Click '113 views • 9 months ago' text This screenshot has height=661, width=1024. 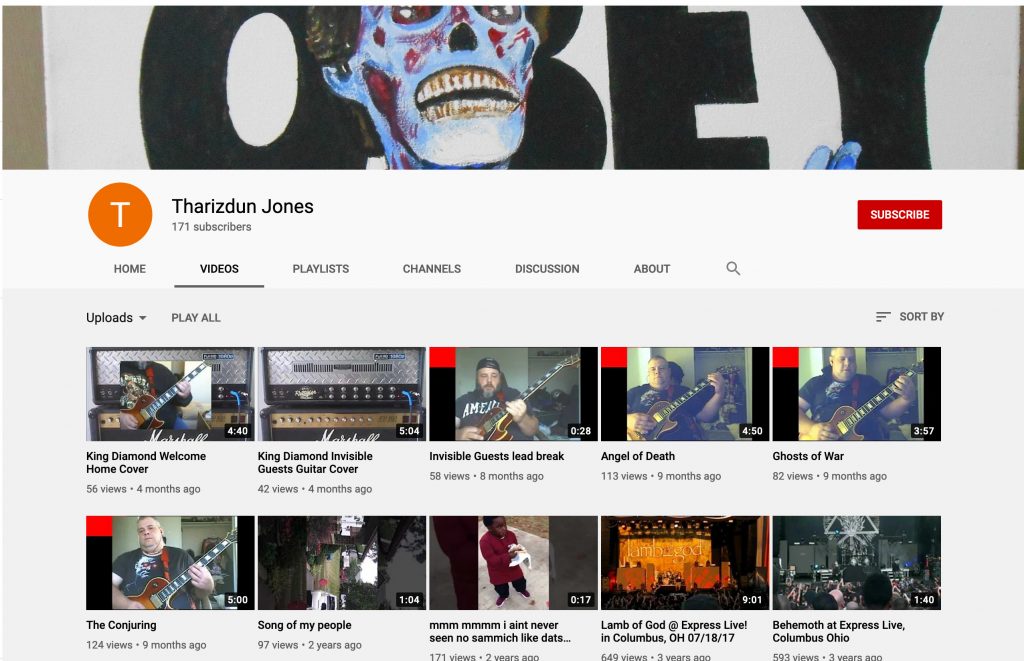coord(661,476)
